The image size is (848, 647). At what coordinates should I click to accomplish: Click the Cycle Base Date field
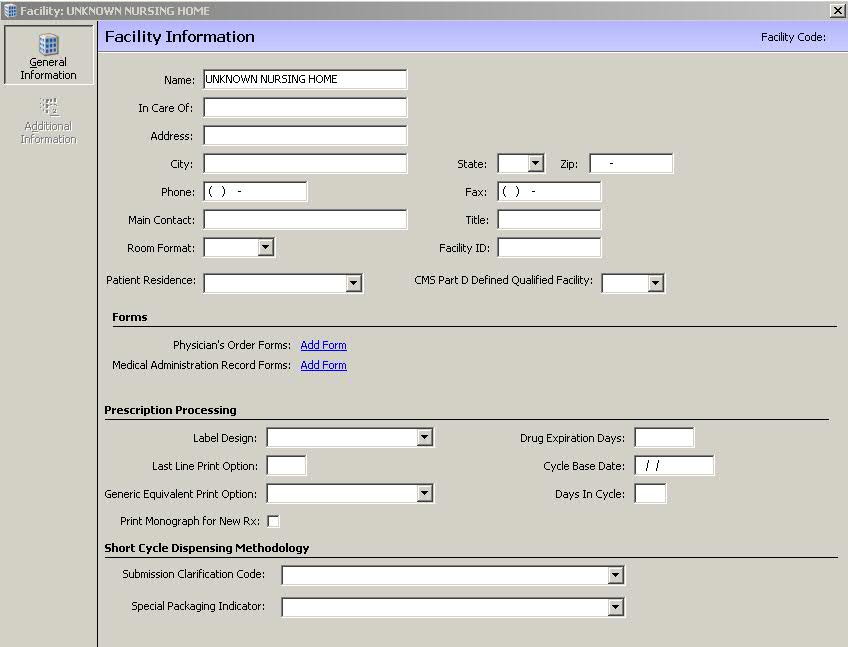coord(674,465)
